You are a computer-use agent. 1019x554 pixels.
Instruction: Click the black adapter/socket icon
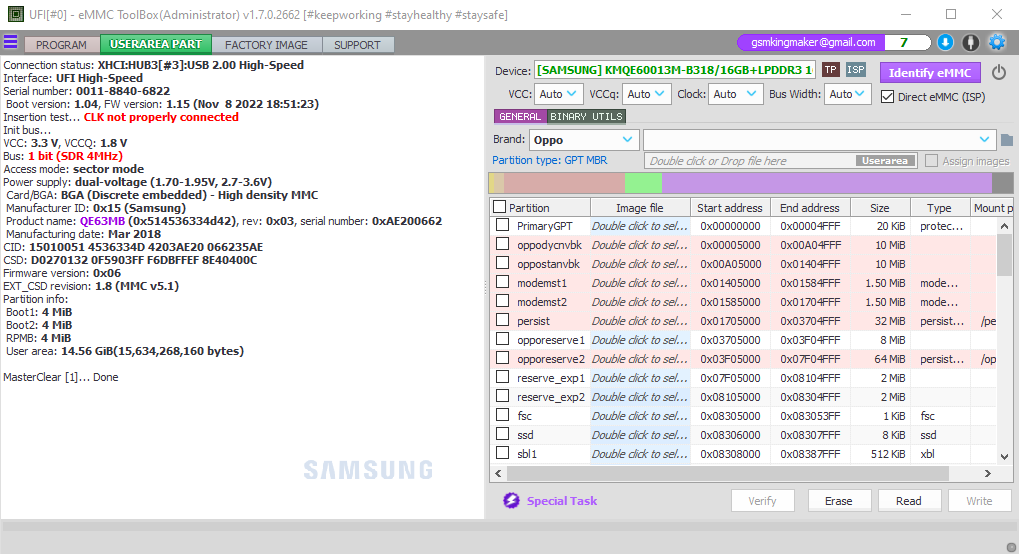pyautogui.click(x=971, y=42)
